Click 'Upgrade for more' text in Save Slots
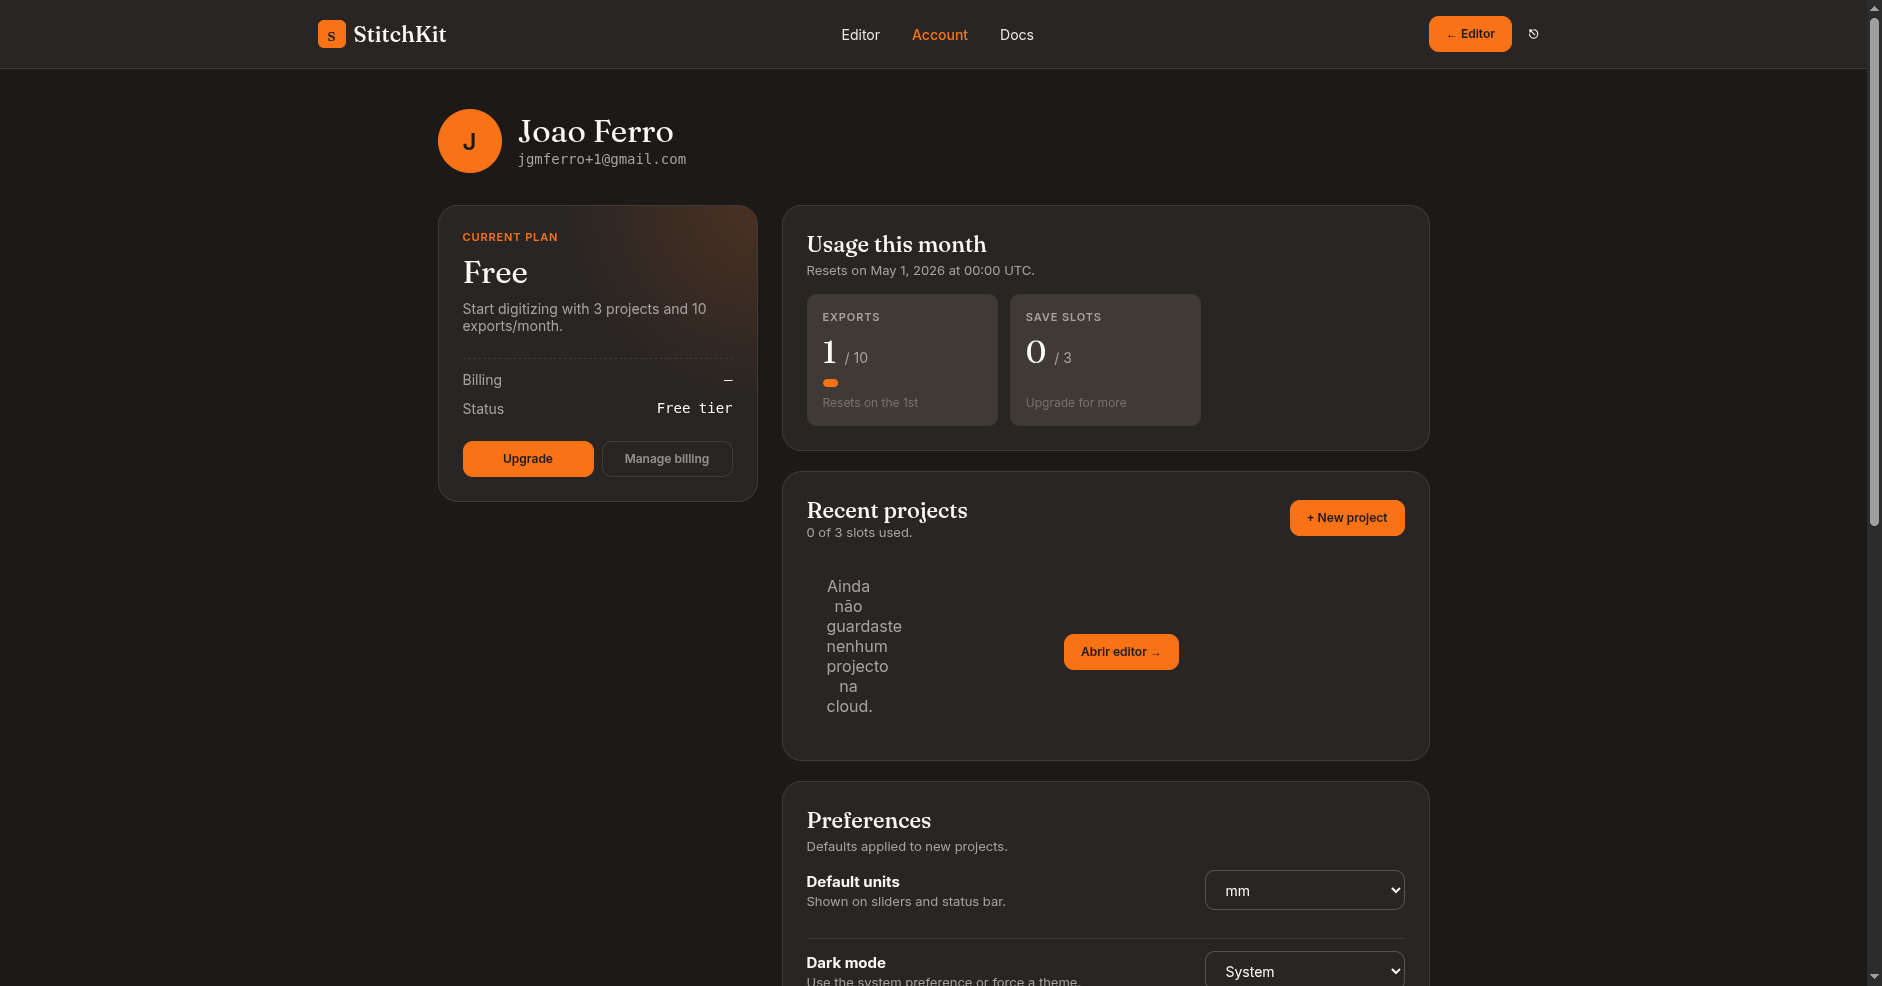The width and height of the screenshot is (1882, 986). tap(1076, 403)
